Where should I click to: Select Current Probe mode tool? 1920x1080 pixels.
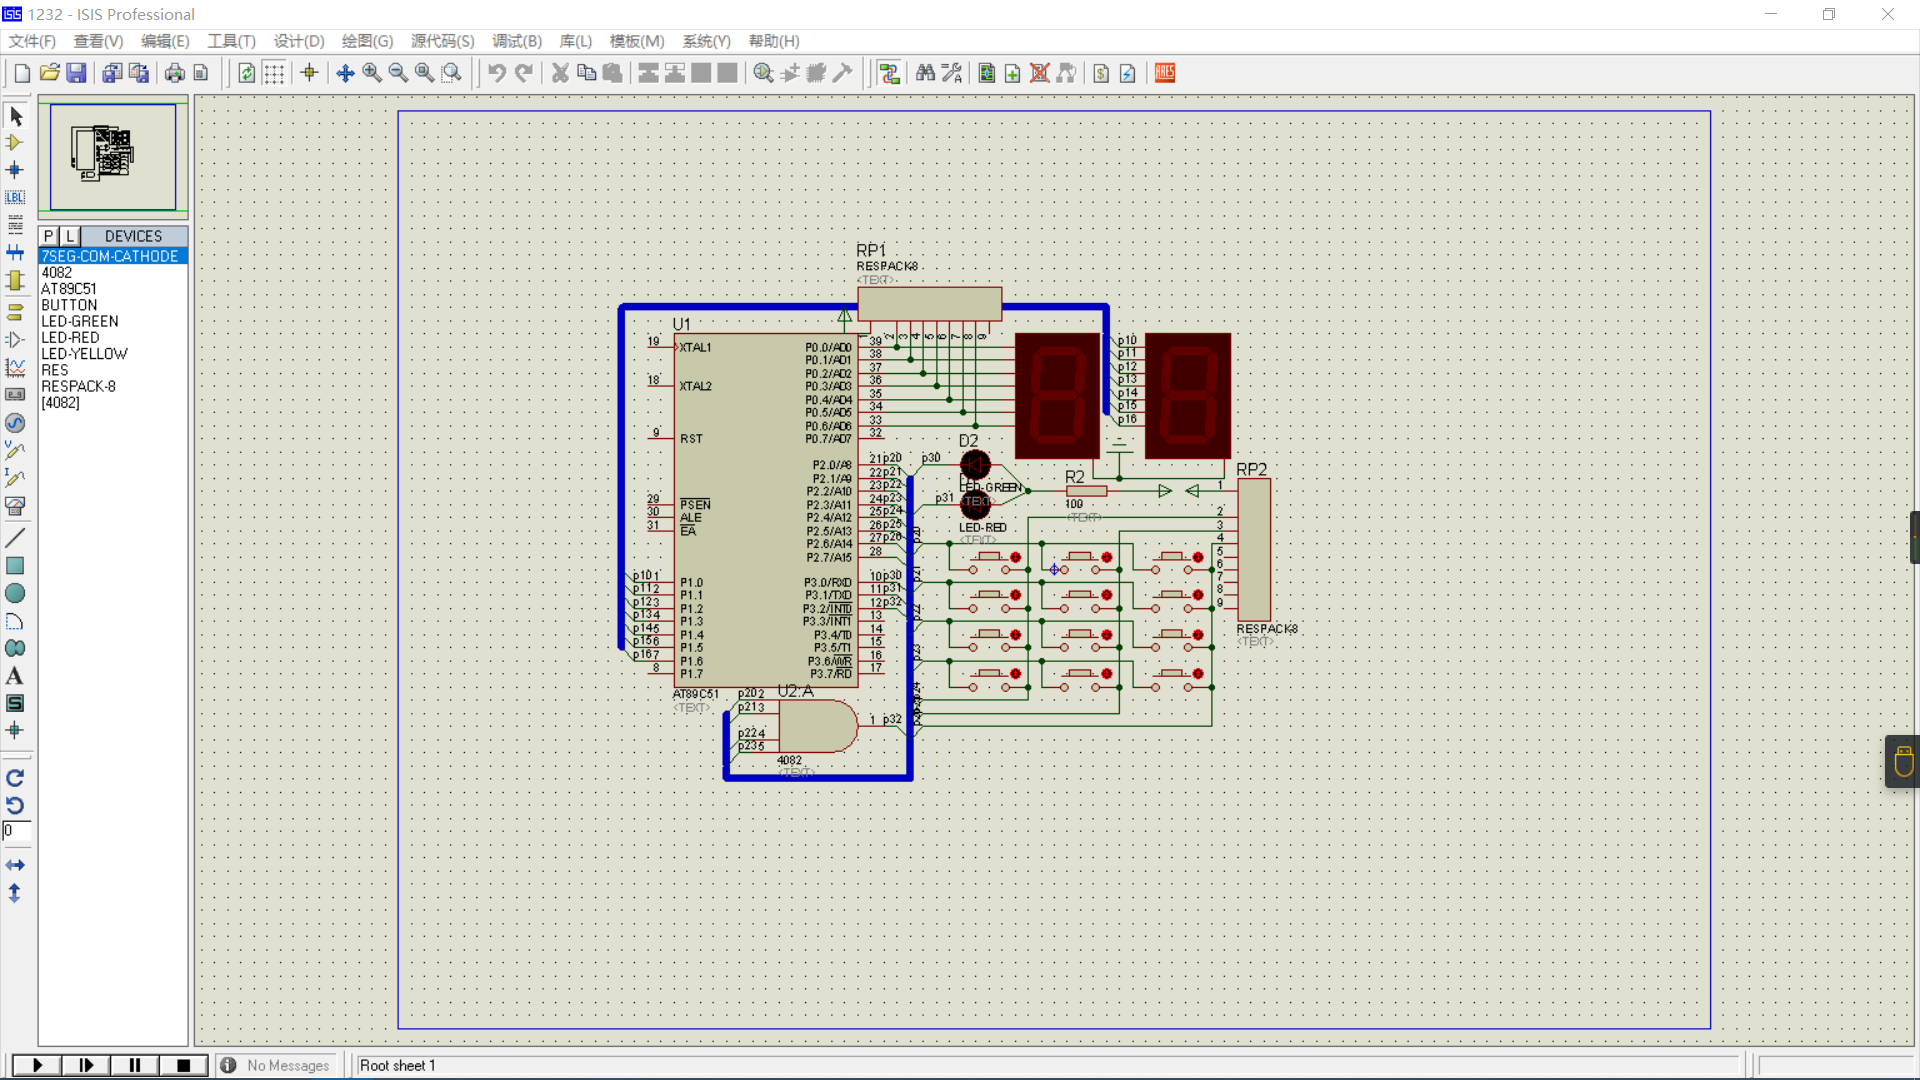(x=15, y=478)
